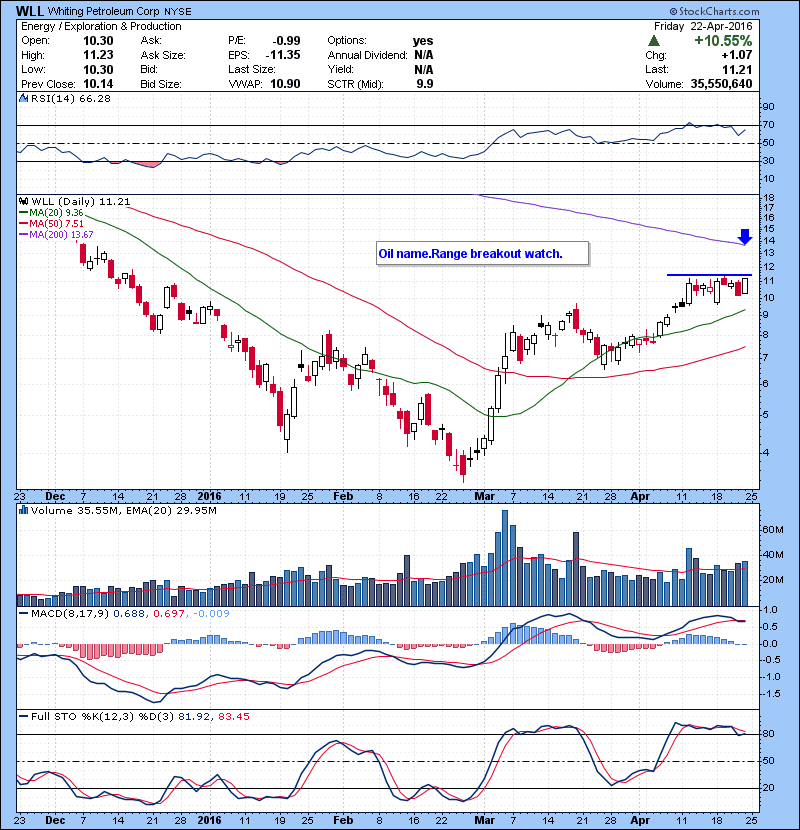
Task: Click the Volume value 35,550,640
Action: (x=721, y=84)
